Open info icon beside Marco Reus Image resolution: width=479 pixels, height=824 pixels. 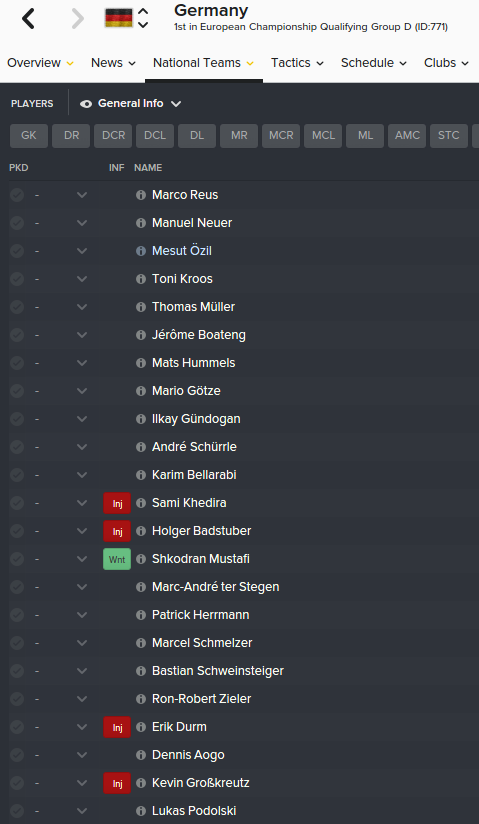point(140,195)
